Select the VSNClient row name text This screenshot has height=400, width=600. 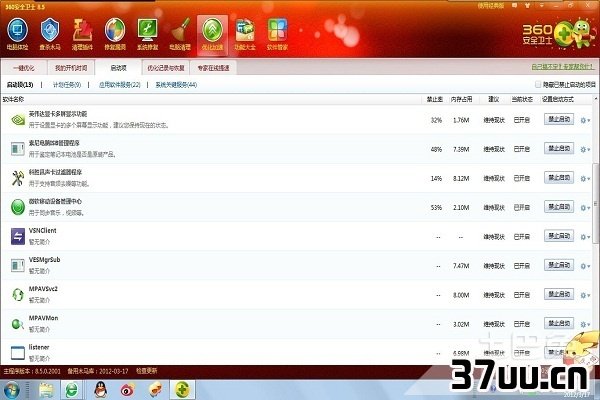pos(42,230)
